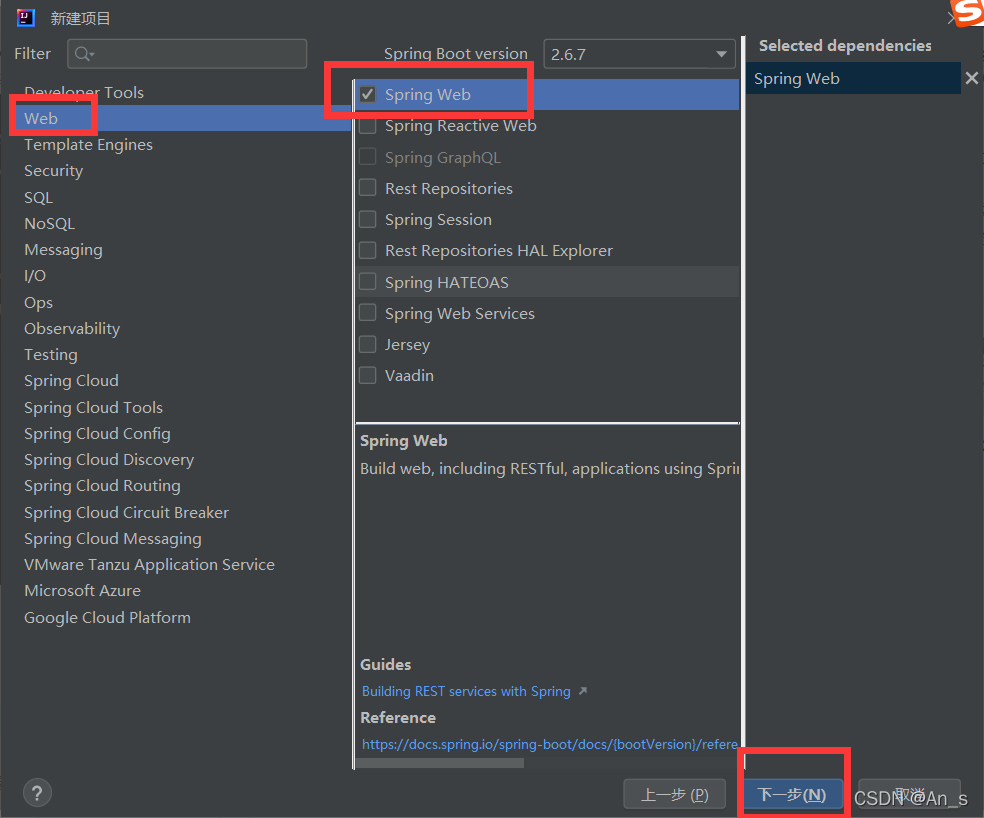The image size is (984, 818).
Task: Select the Spring Cloud Routing category
Action: pyautogui.click(x=102, y=485)
